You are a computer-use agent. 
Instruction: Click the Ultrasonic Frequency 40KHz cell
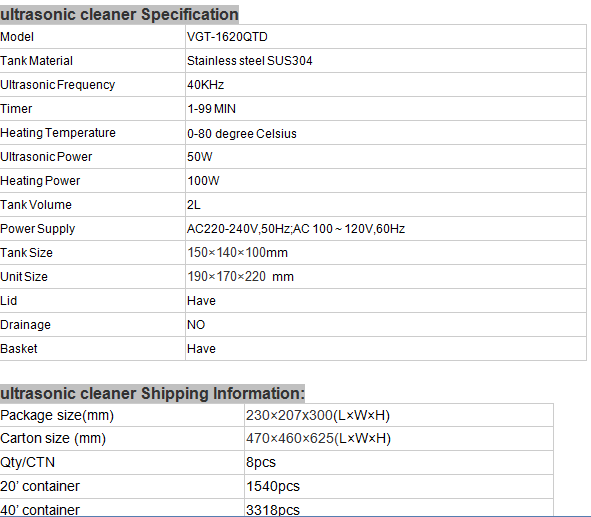pyautogui.click(x=386, y=85)
